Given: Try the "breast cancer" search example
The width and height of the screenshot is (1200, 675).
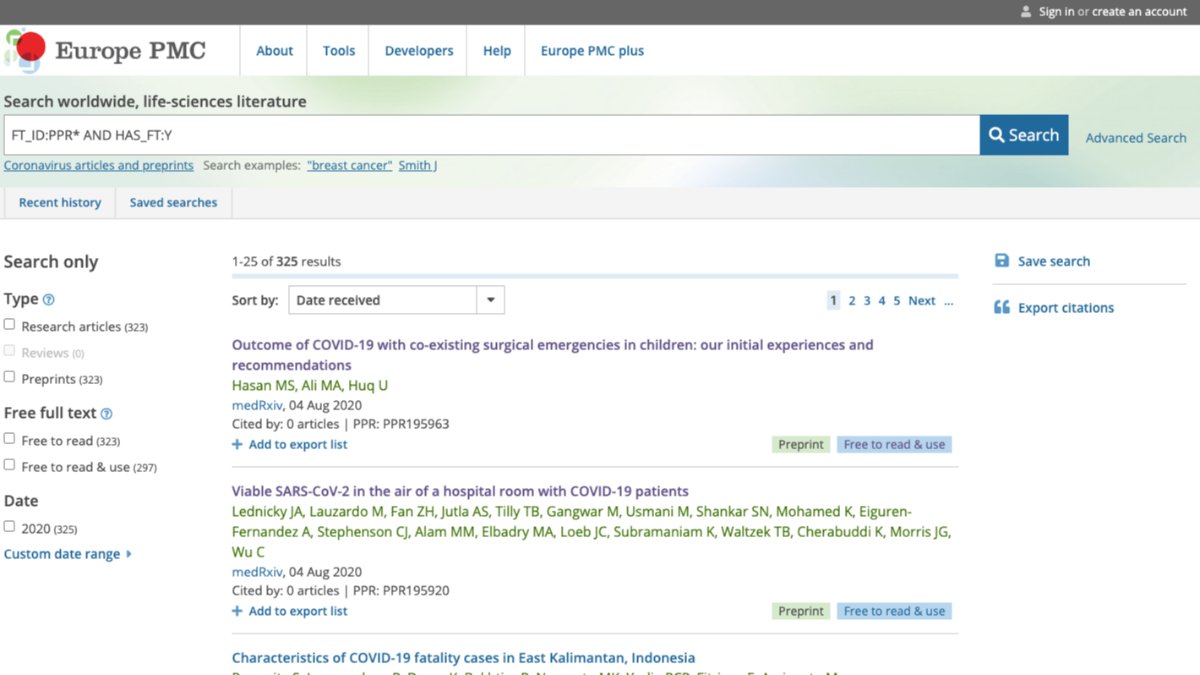Looking at the screenshot, I should click(x=349, y=166).
